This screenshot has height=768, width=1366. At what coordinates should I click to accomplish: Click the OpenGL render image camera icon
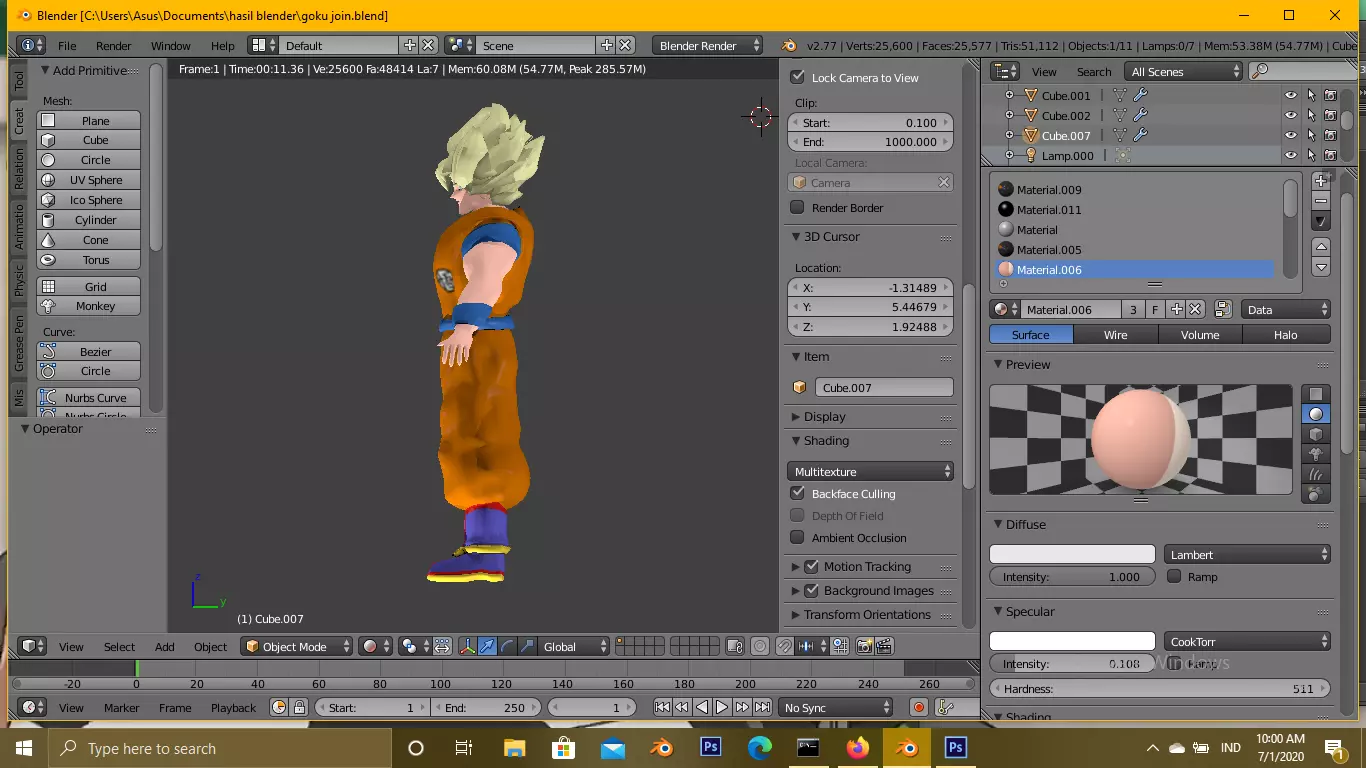[865, 646]
